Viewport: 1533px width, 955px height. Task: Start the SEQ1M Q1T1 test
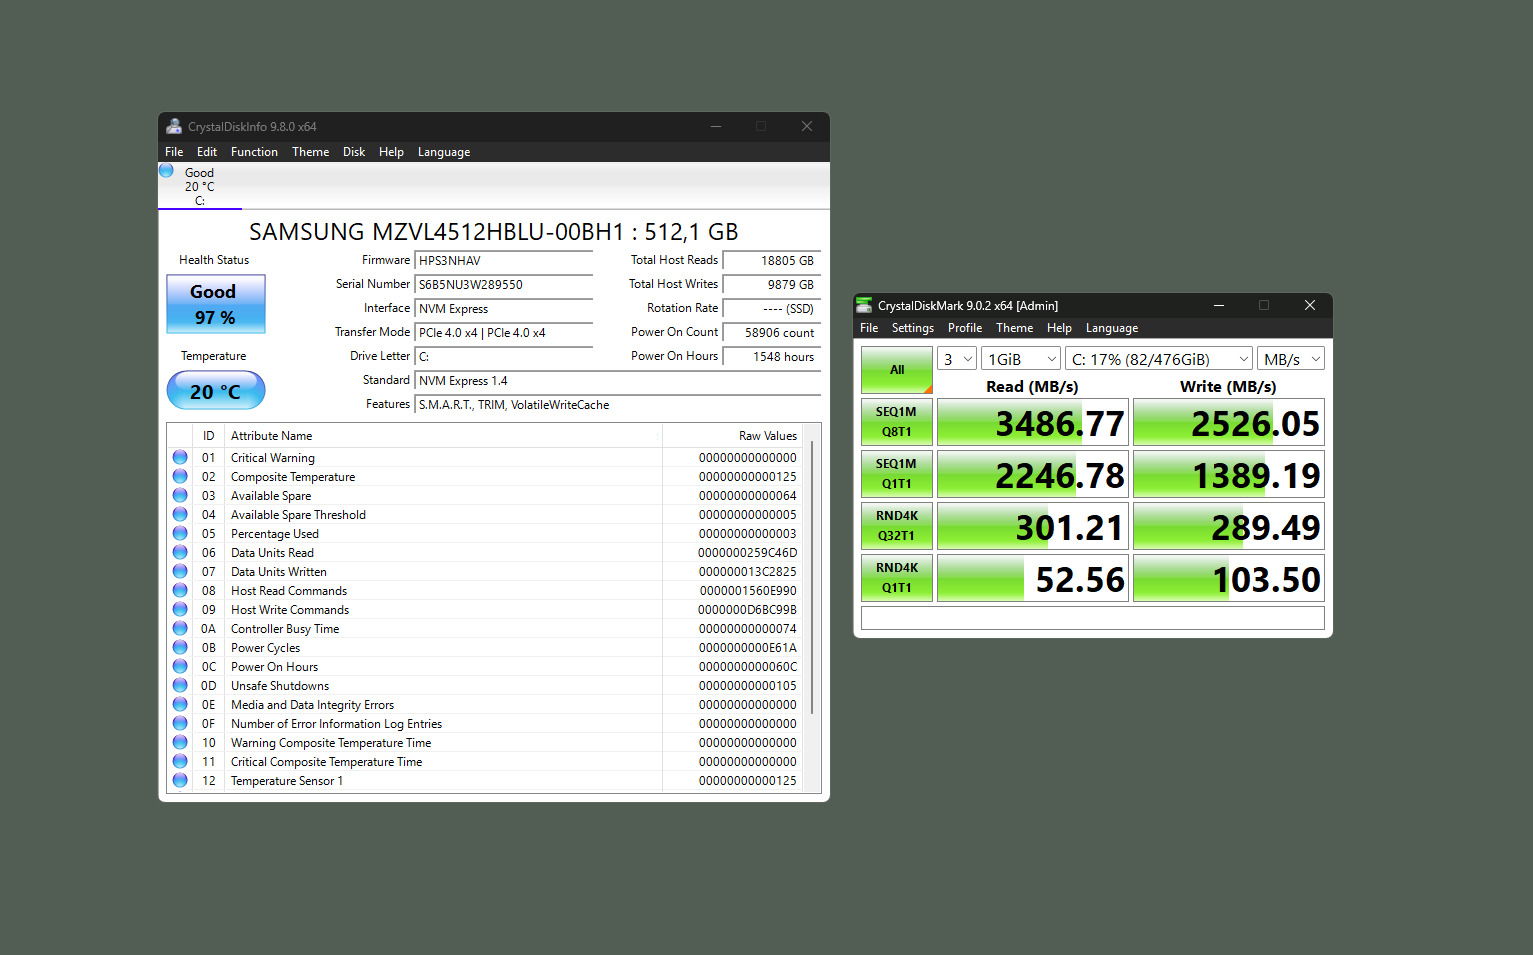897,474
